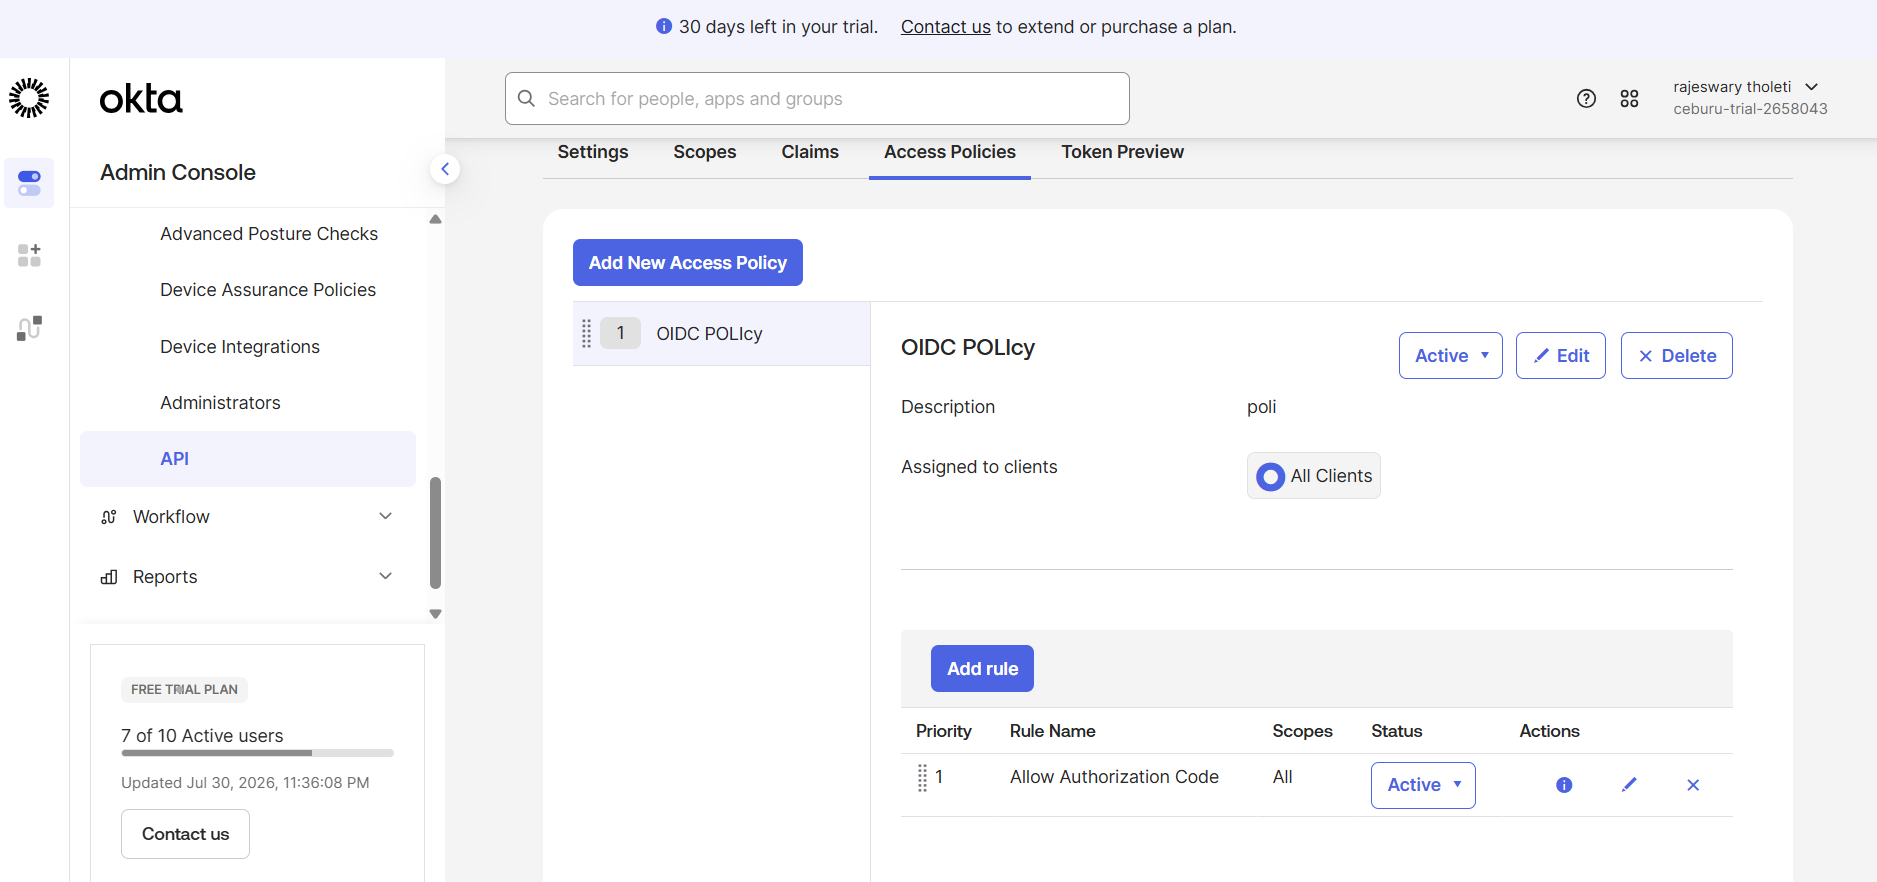Focus the people, apps and groups search field
The height and width of the screenshot is (882, 1877).
point(817,98)
